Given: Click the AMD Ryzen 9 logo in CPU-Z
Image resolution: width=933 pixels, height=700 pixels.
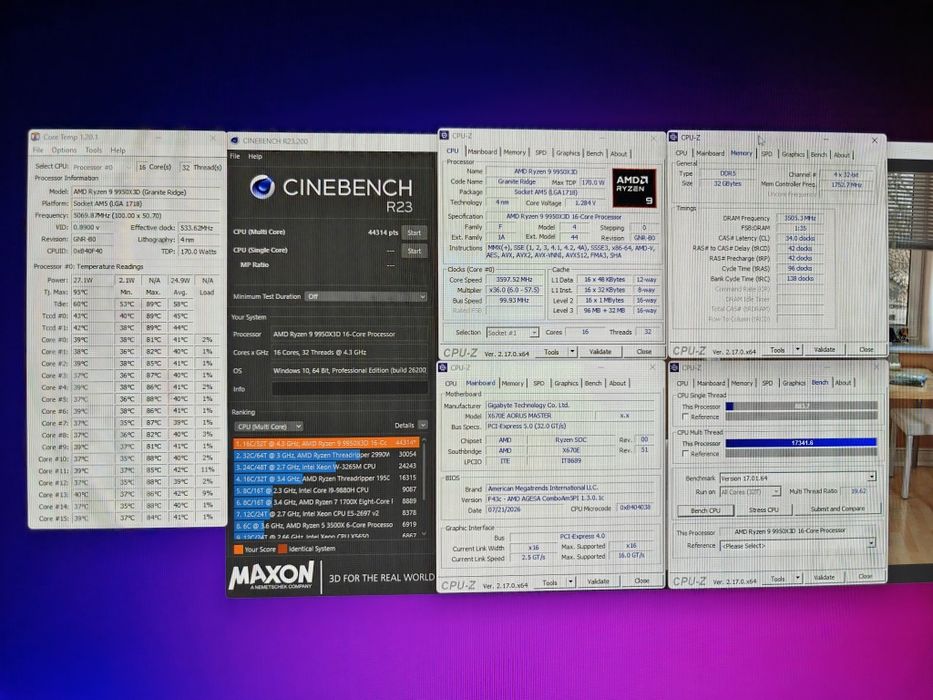Looking at the screenshot, I should tap(634, 188).
